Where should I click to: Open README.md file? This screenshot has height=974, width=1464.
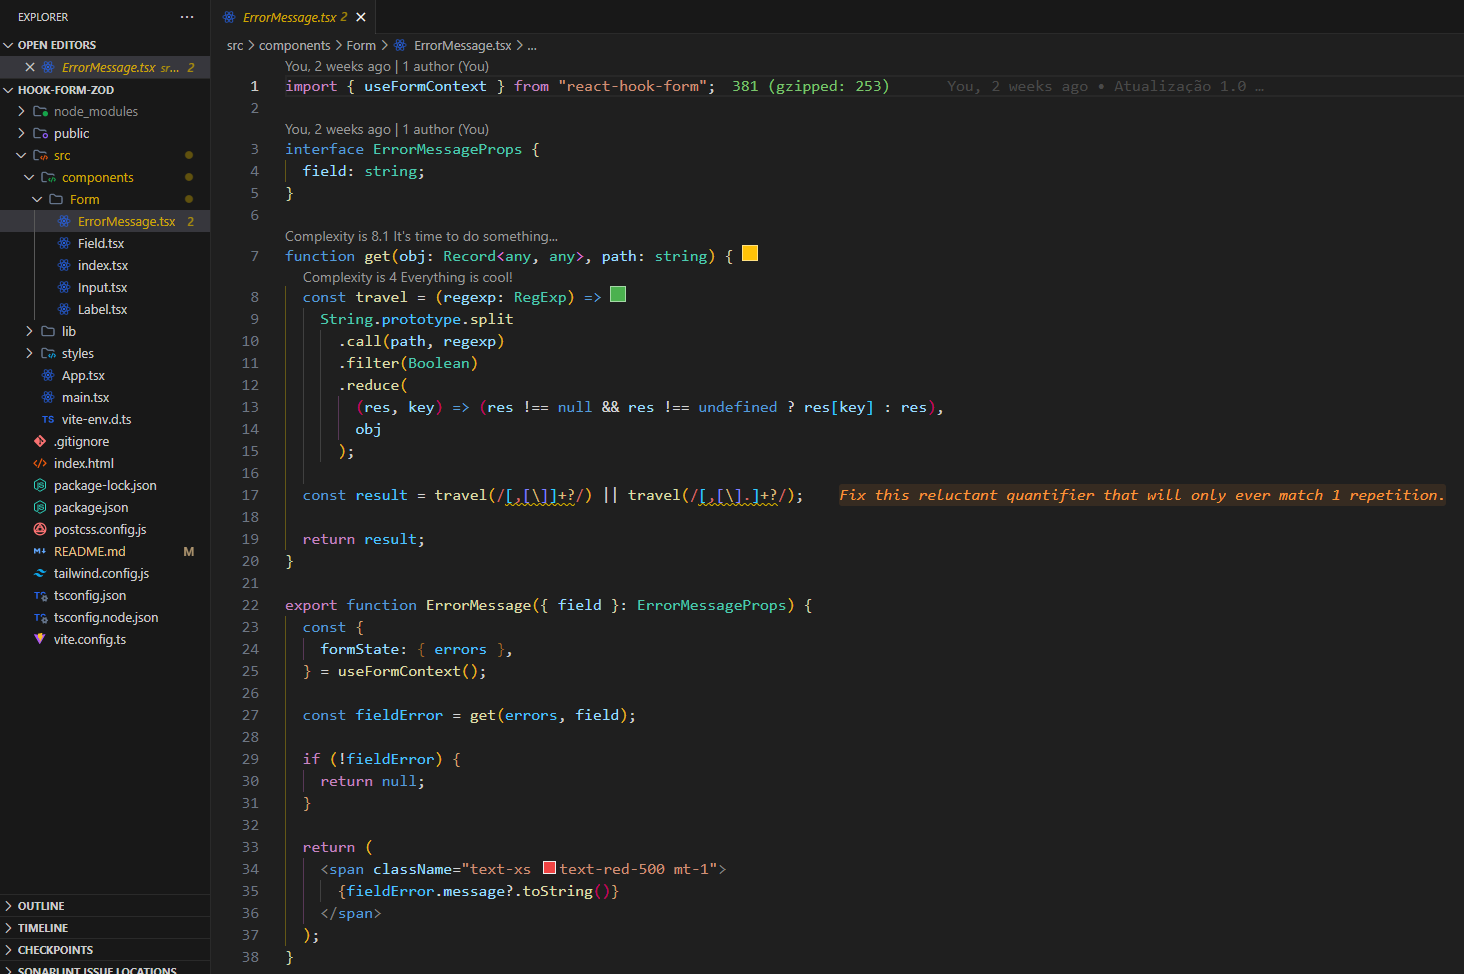tap(89, 551)
